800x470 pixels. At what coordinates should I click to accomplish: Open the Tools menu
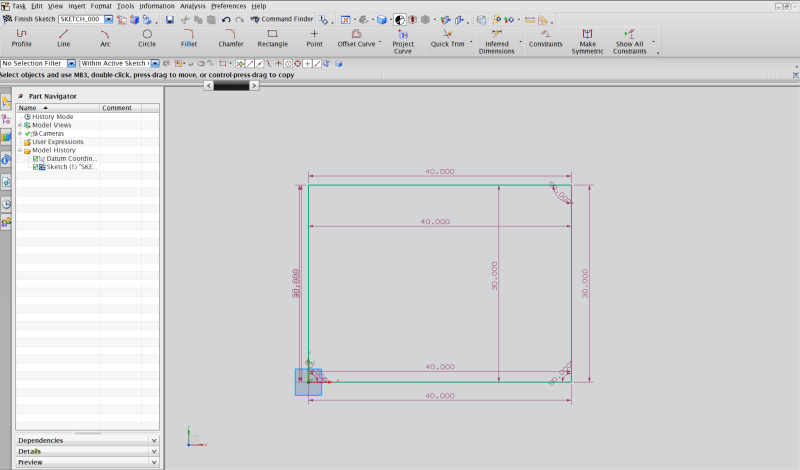126,6
